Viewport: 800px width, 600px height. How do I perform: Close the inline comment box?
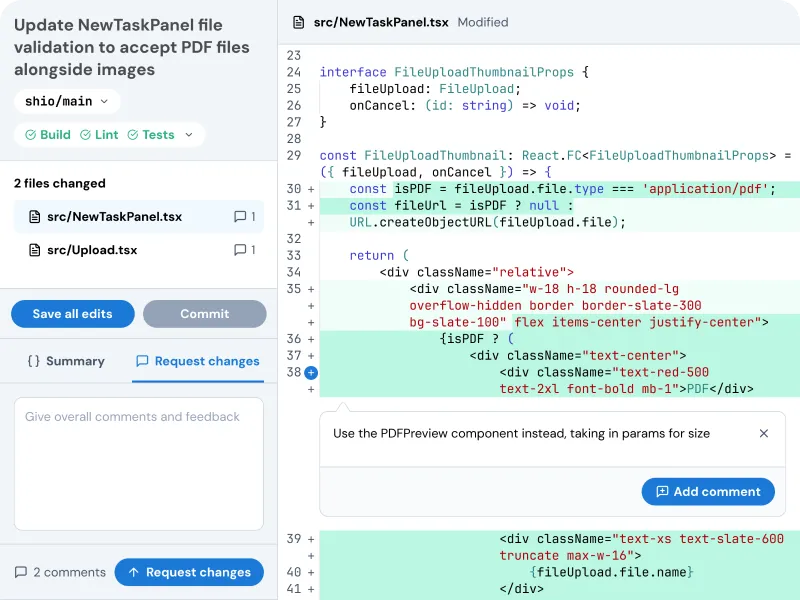(764, 434)
